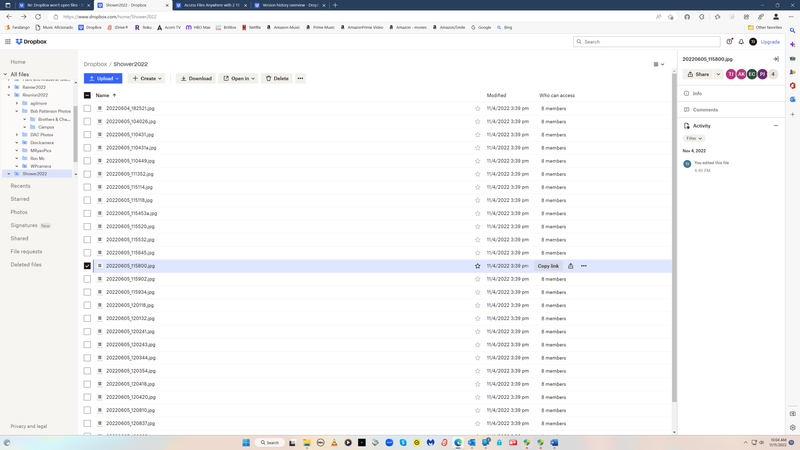
Task: Open more options on the 20220605_115800.jpg row
Action: click(584, 266)
